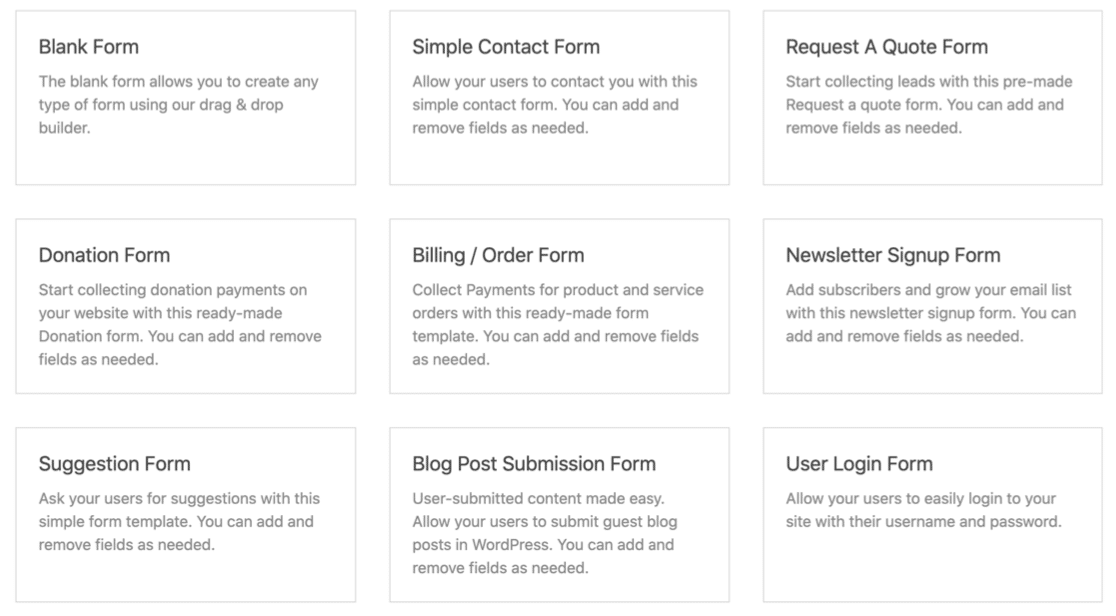Pick the Newsletter Signup Form heading
This screenshot has height=616, width=1116.
point(893,255)
